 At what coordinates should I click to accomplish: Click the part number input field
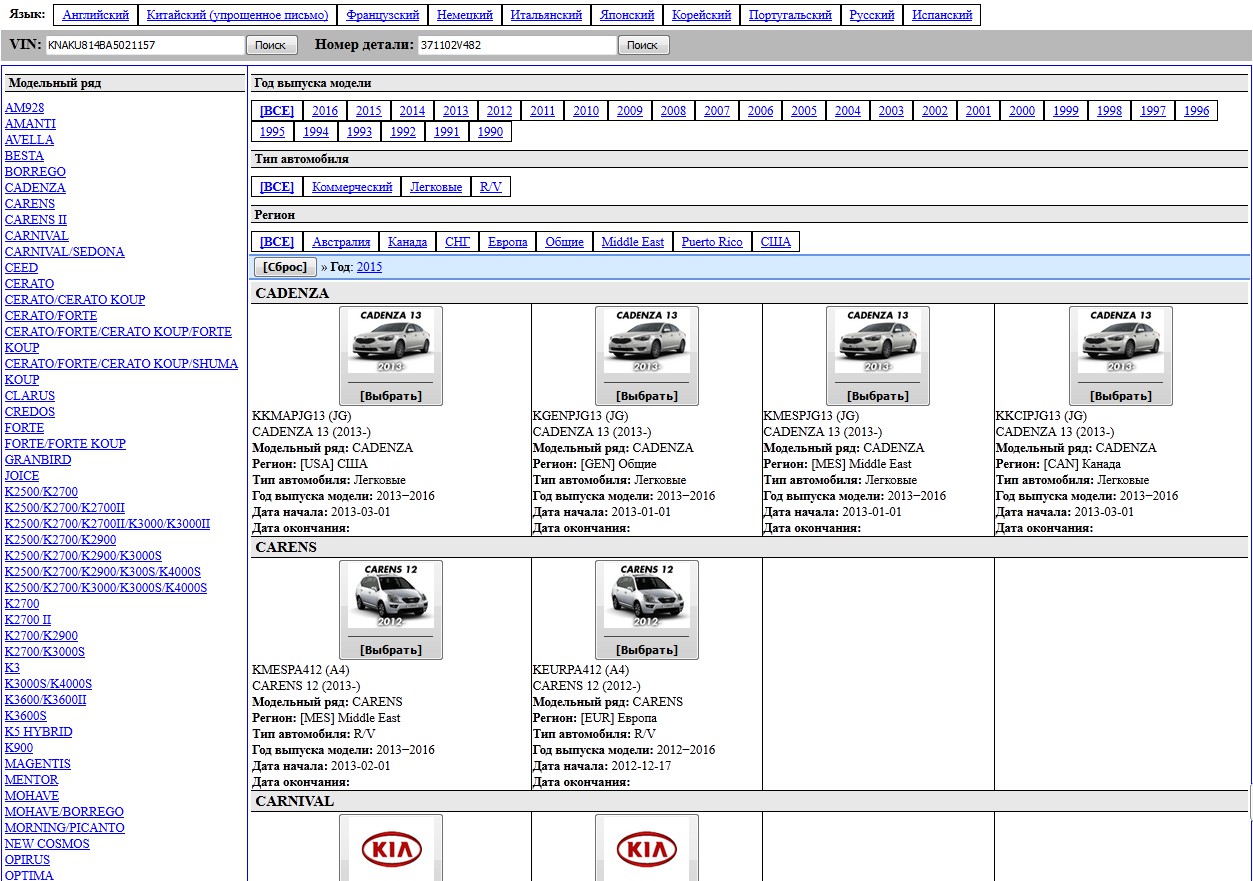click(x=517, y=45)
